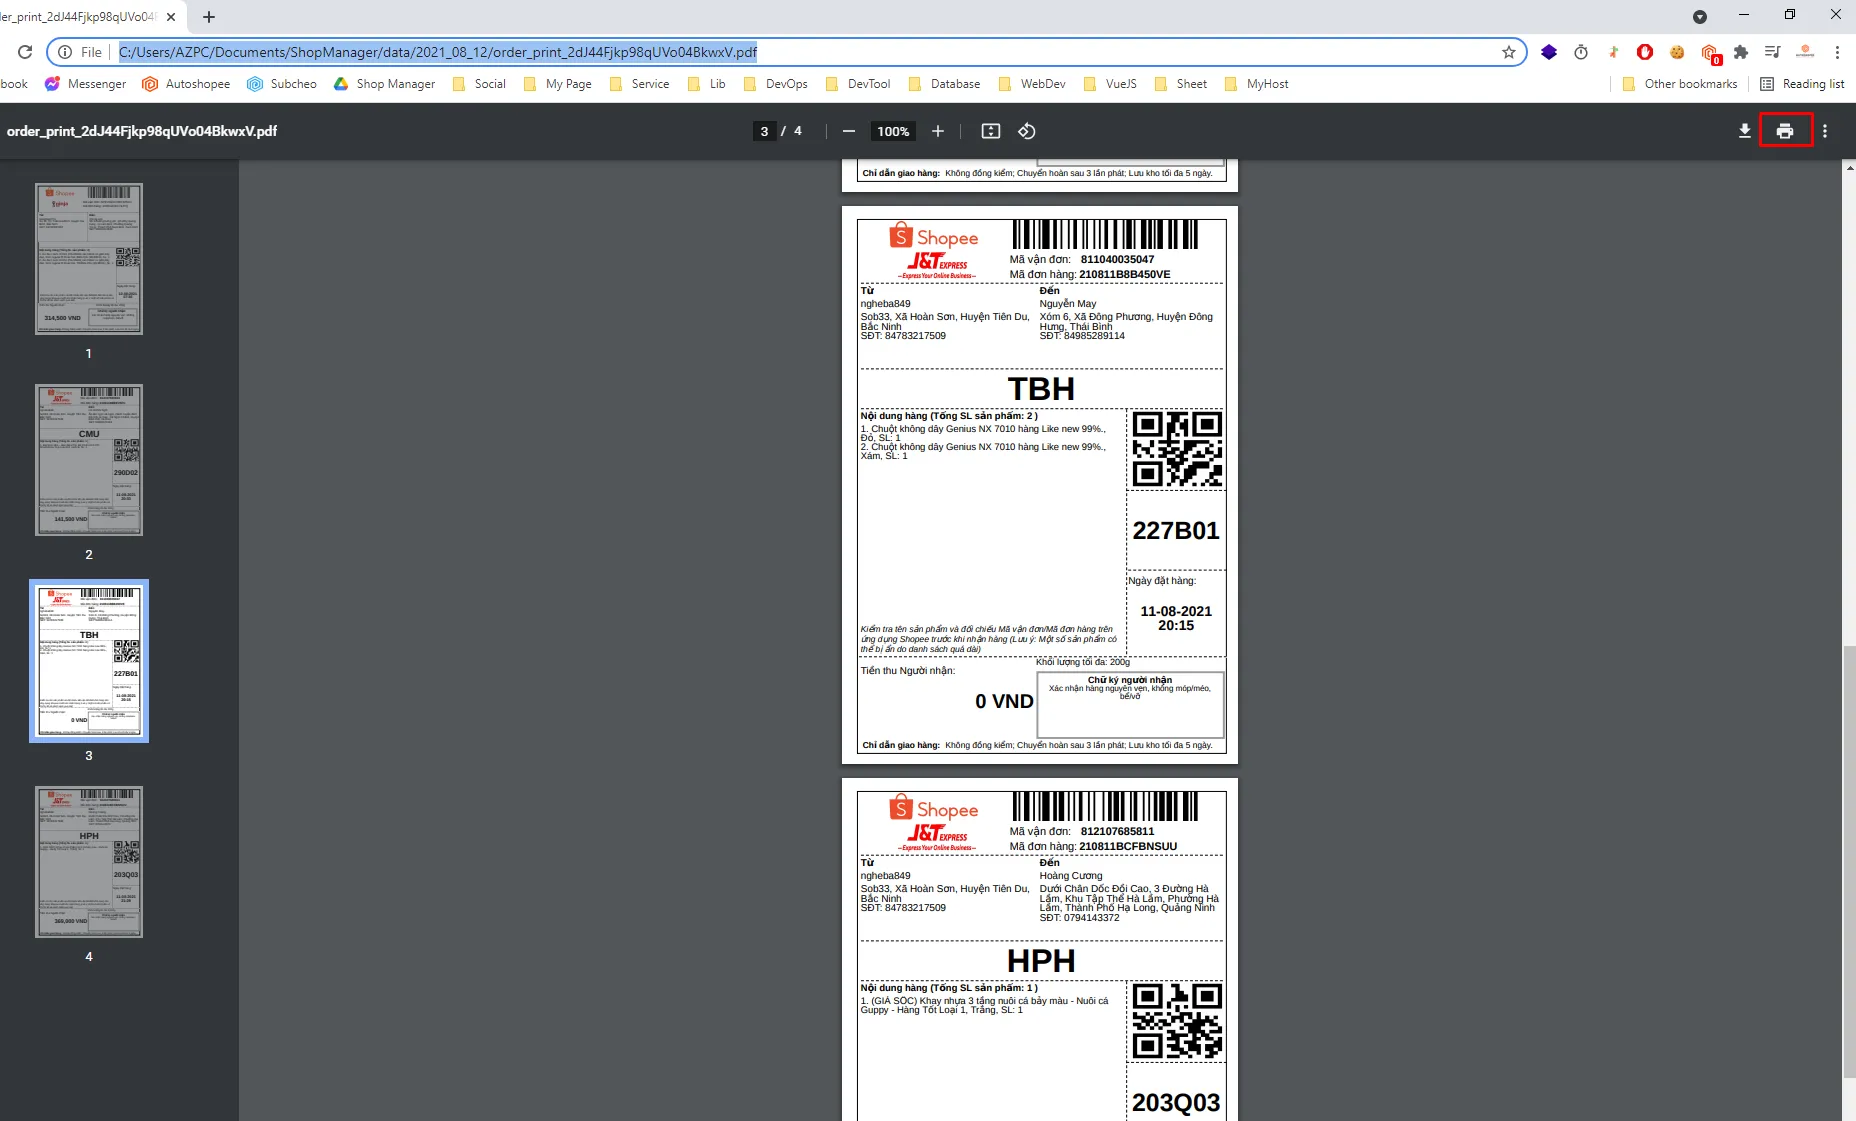Click the PDF vertical scrollbar thumb
The image size is (1856, 1121).
pyautogui.click(x=1849, y=860)
